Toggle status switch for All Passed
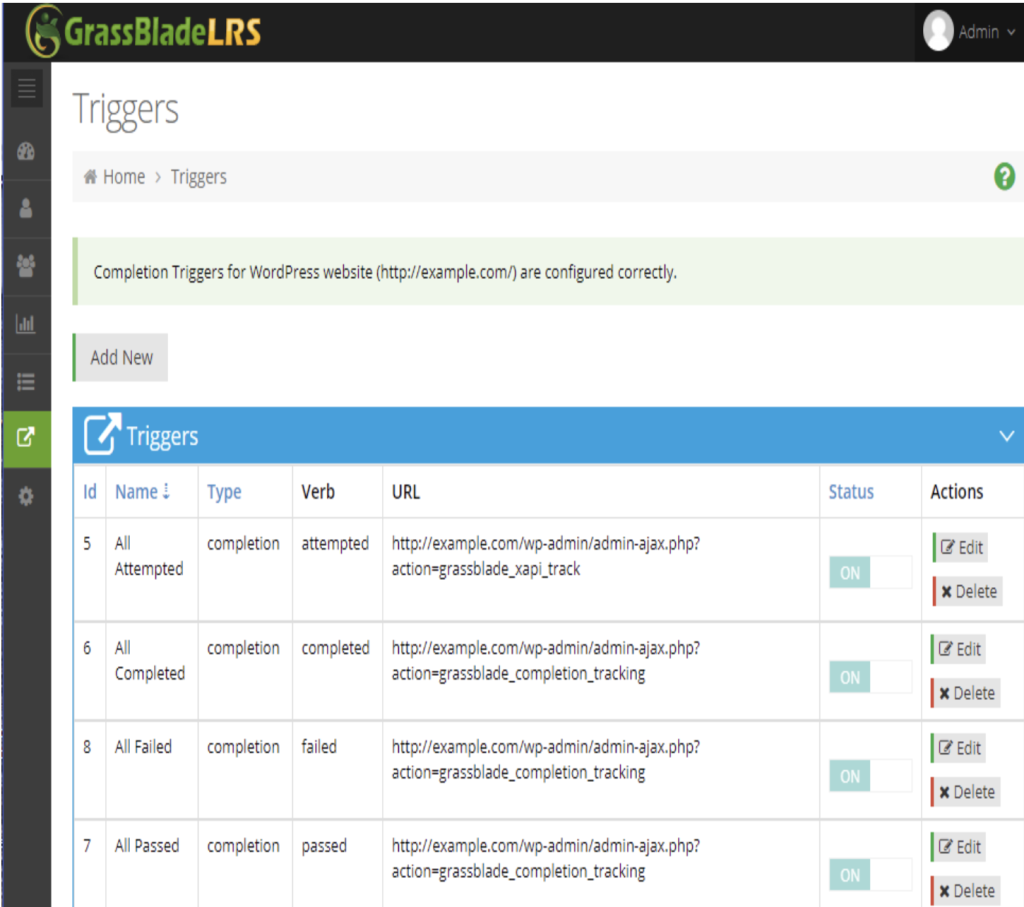 pyautogui.click(x=870, y=875)
